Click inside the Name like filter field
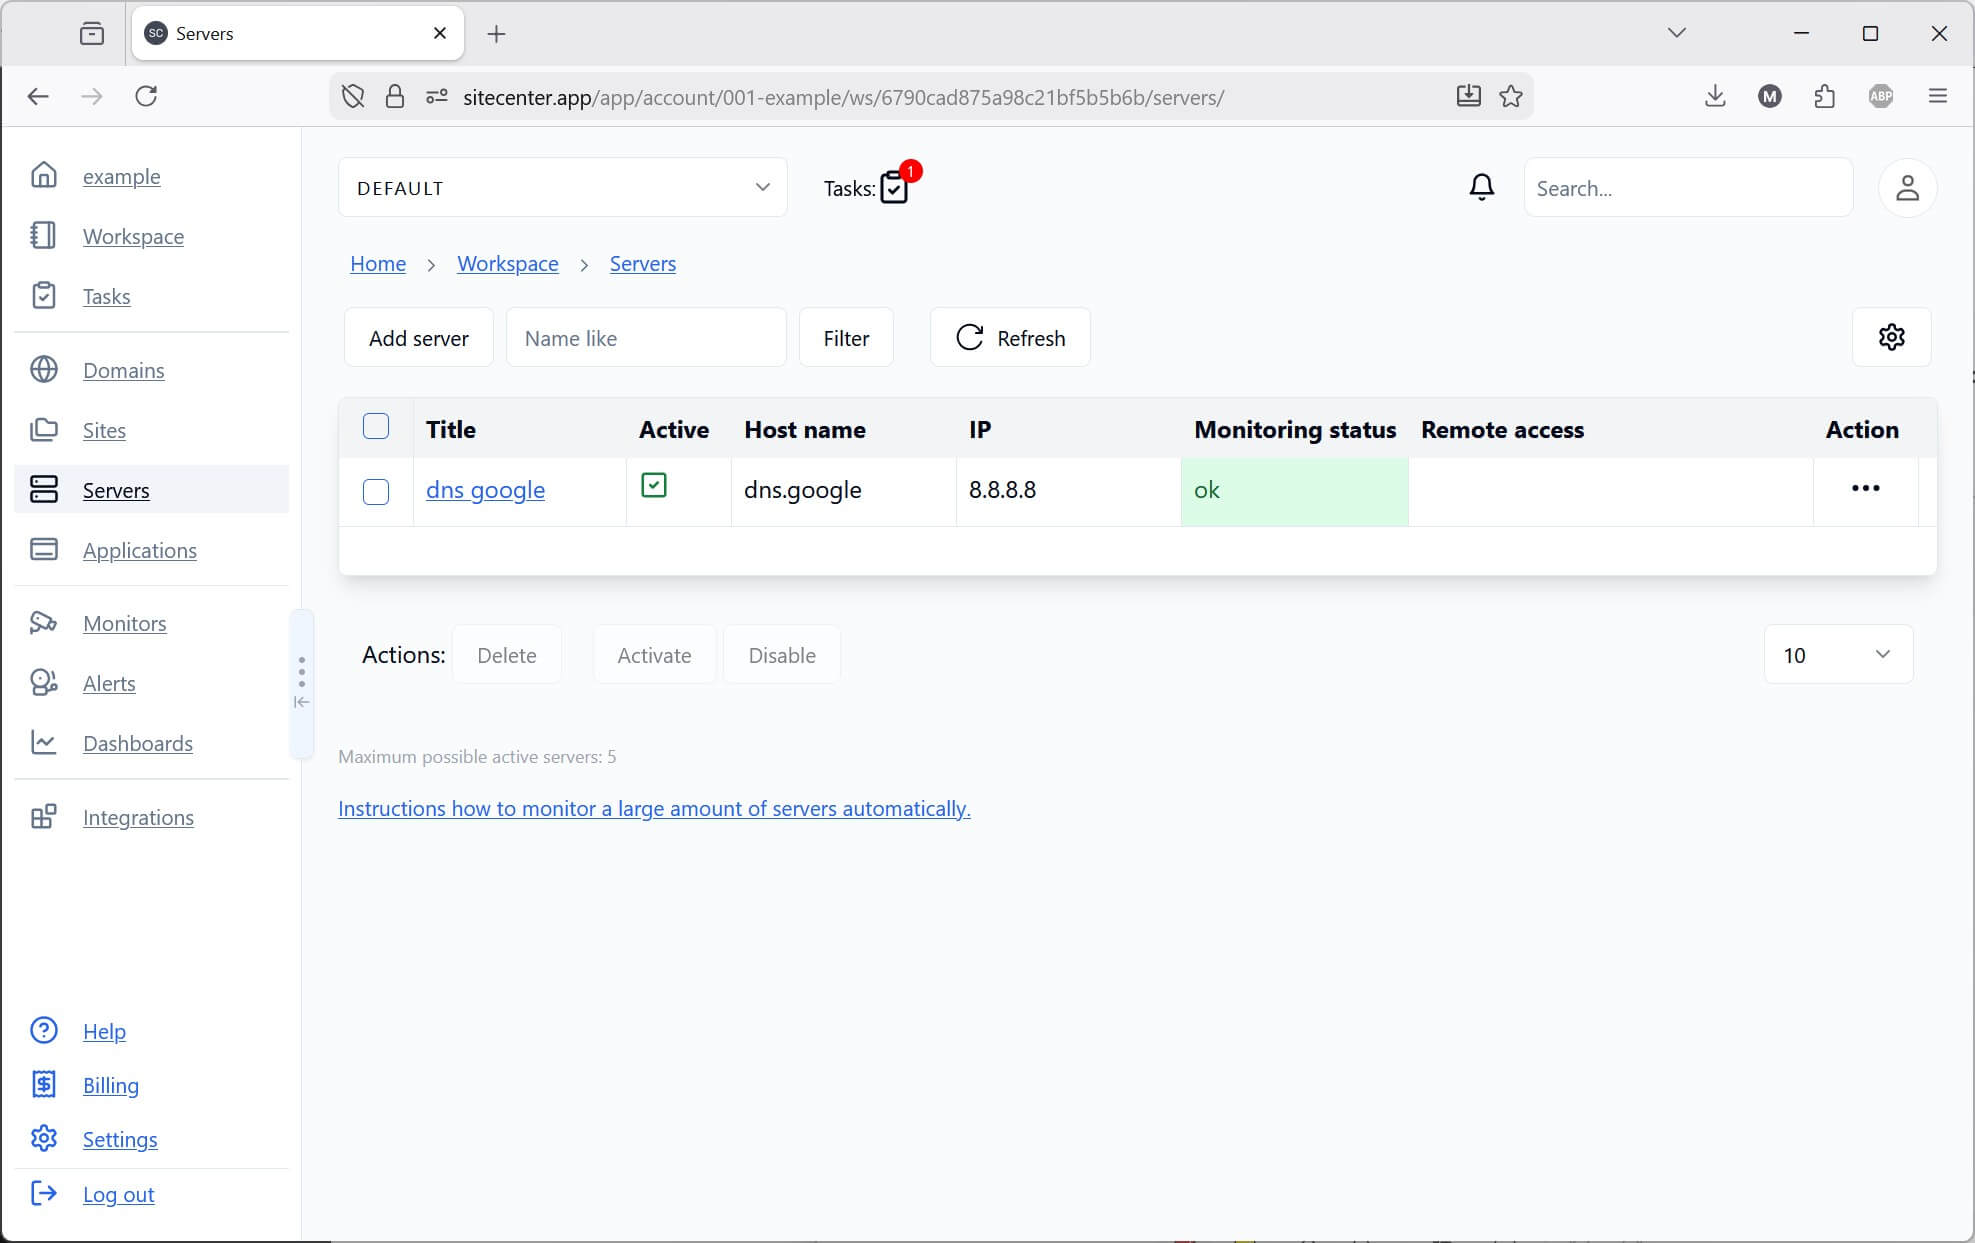The image size is (1975, 1243). (x=645, y=337)
